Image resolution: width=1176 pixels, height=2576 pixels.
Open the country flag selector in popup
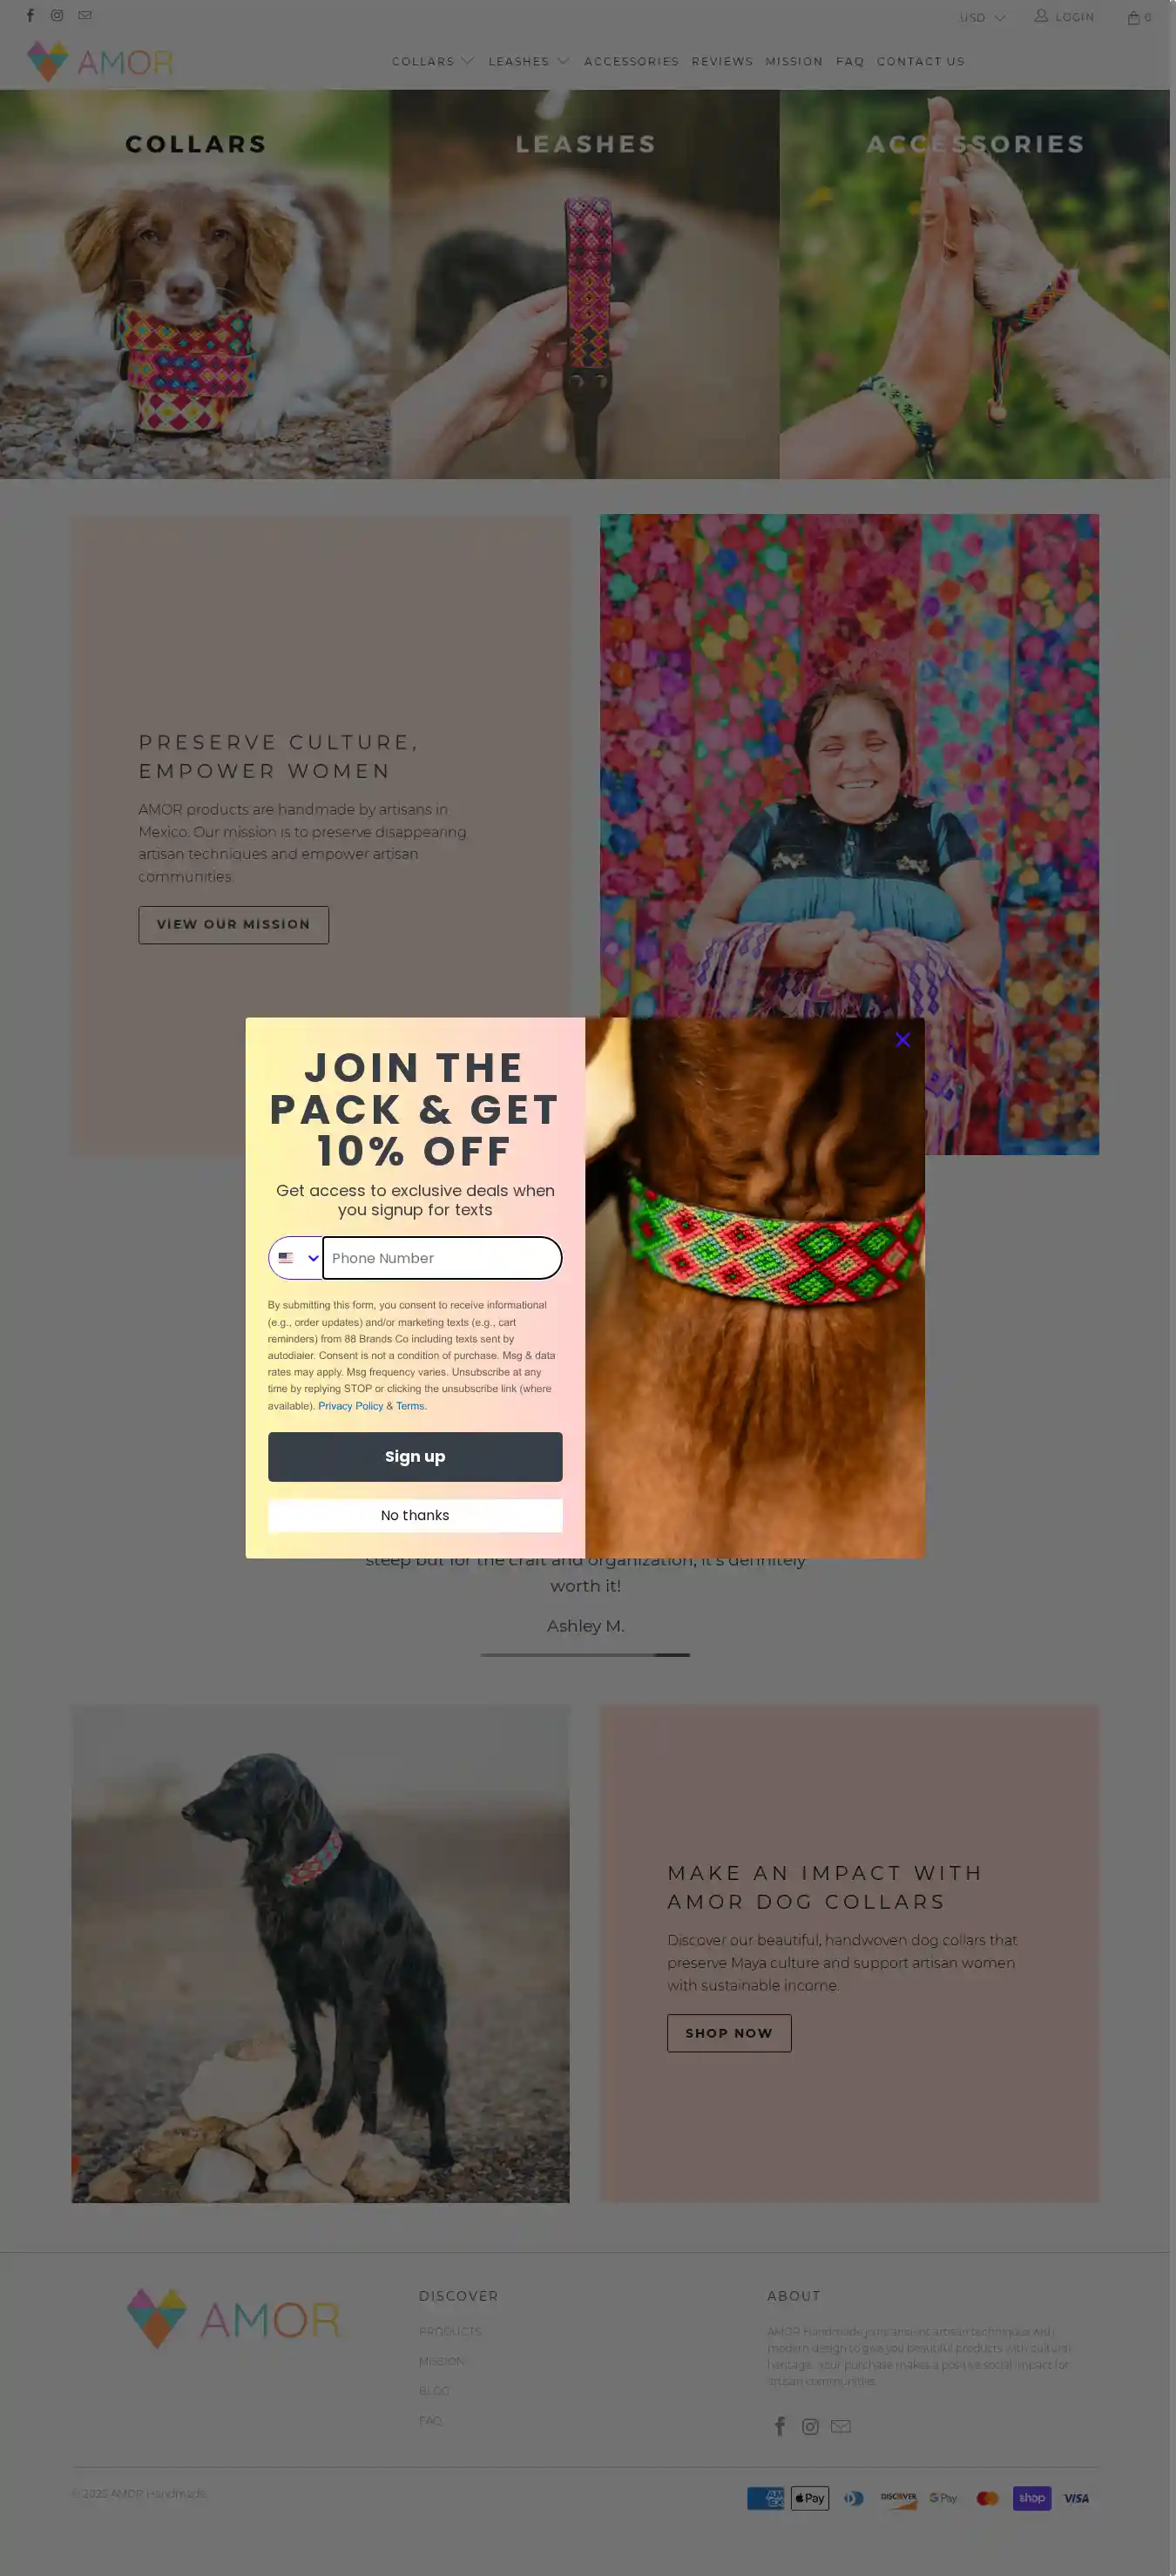297,1258
